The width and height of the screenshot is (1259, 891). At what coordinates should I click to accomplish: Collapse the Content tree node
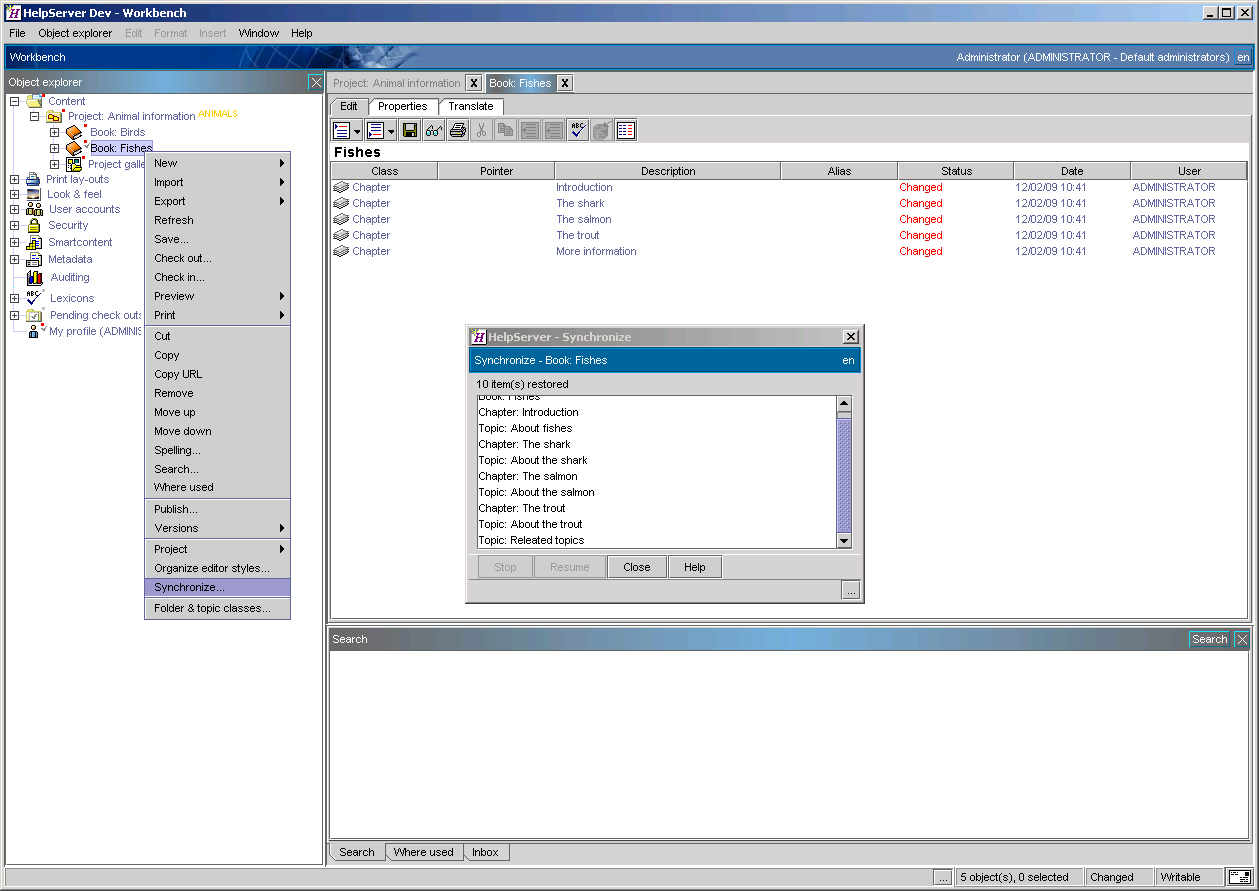[x=15, y=101]
